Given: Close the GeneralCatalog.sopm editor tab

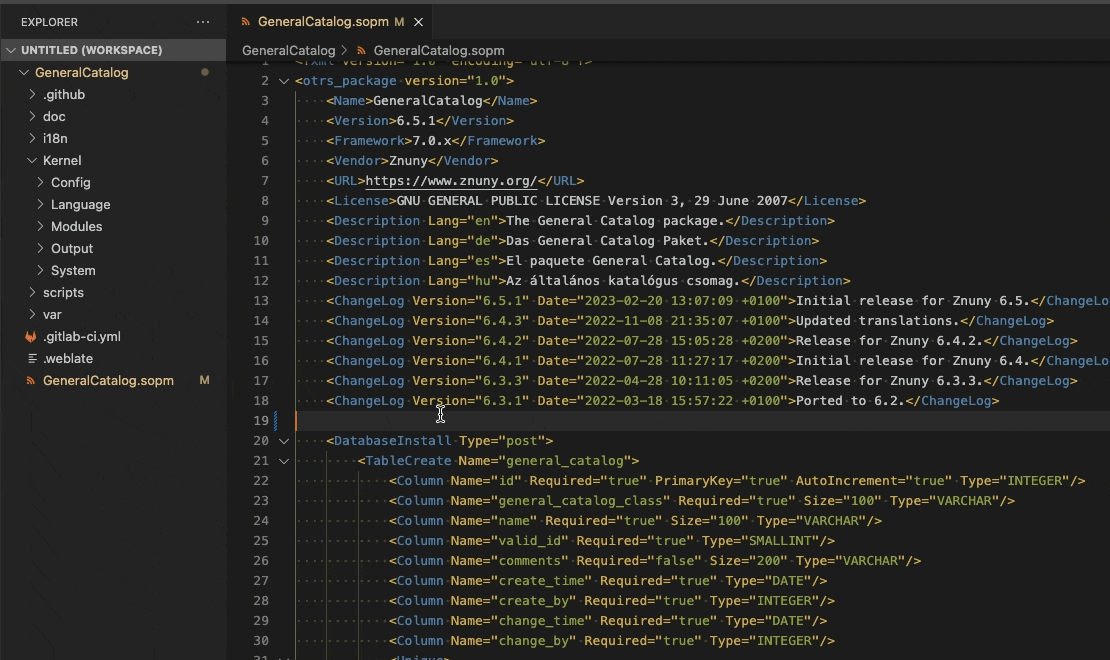Looking at the screenshot, I should coord(418,22).
